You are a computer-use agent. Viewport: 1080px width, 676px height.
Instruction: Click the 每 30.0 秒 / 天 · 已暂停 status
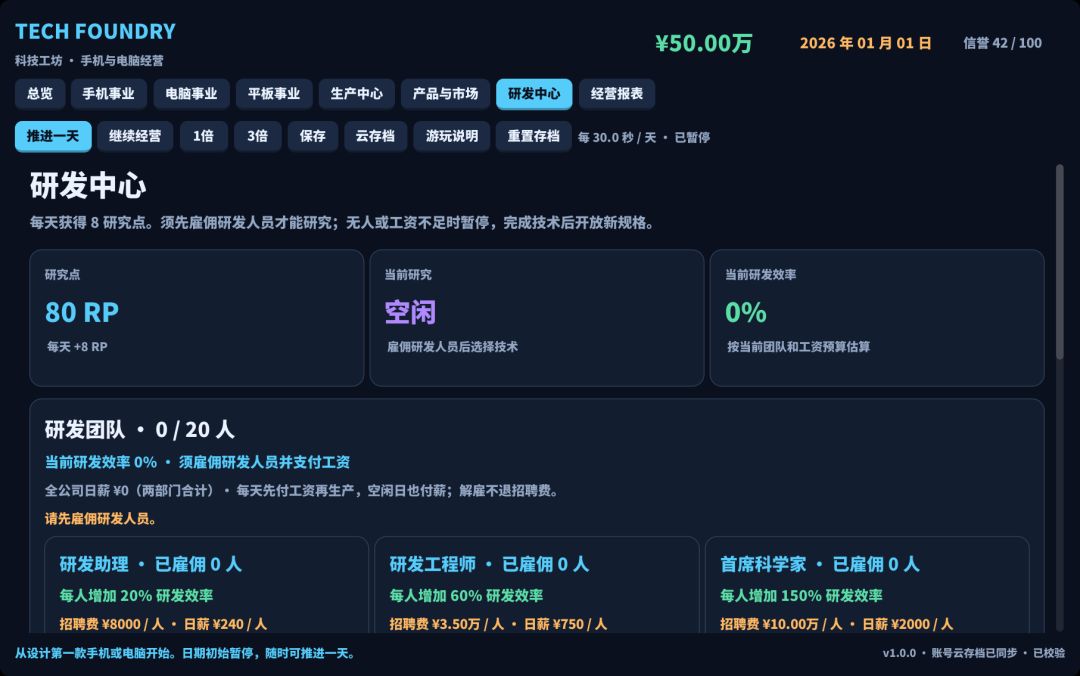click(644, 137)
